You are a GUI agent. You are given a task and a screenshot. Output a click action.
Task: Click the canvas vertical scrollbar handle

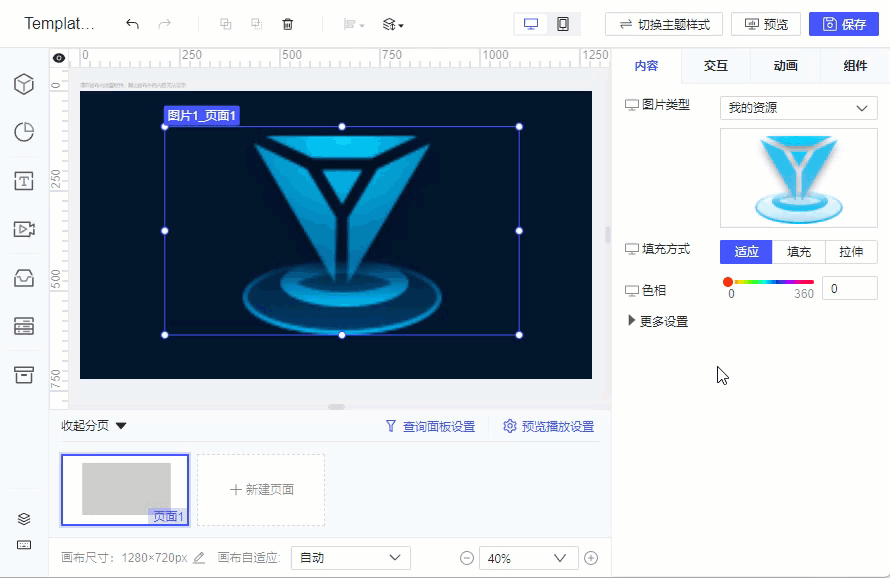(607, 234)
